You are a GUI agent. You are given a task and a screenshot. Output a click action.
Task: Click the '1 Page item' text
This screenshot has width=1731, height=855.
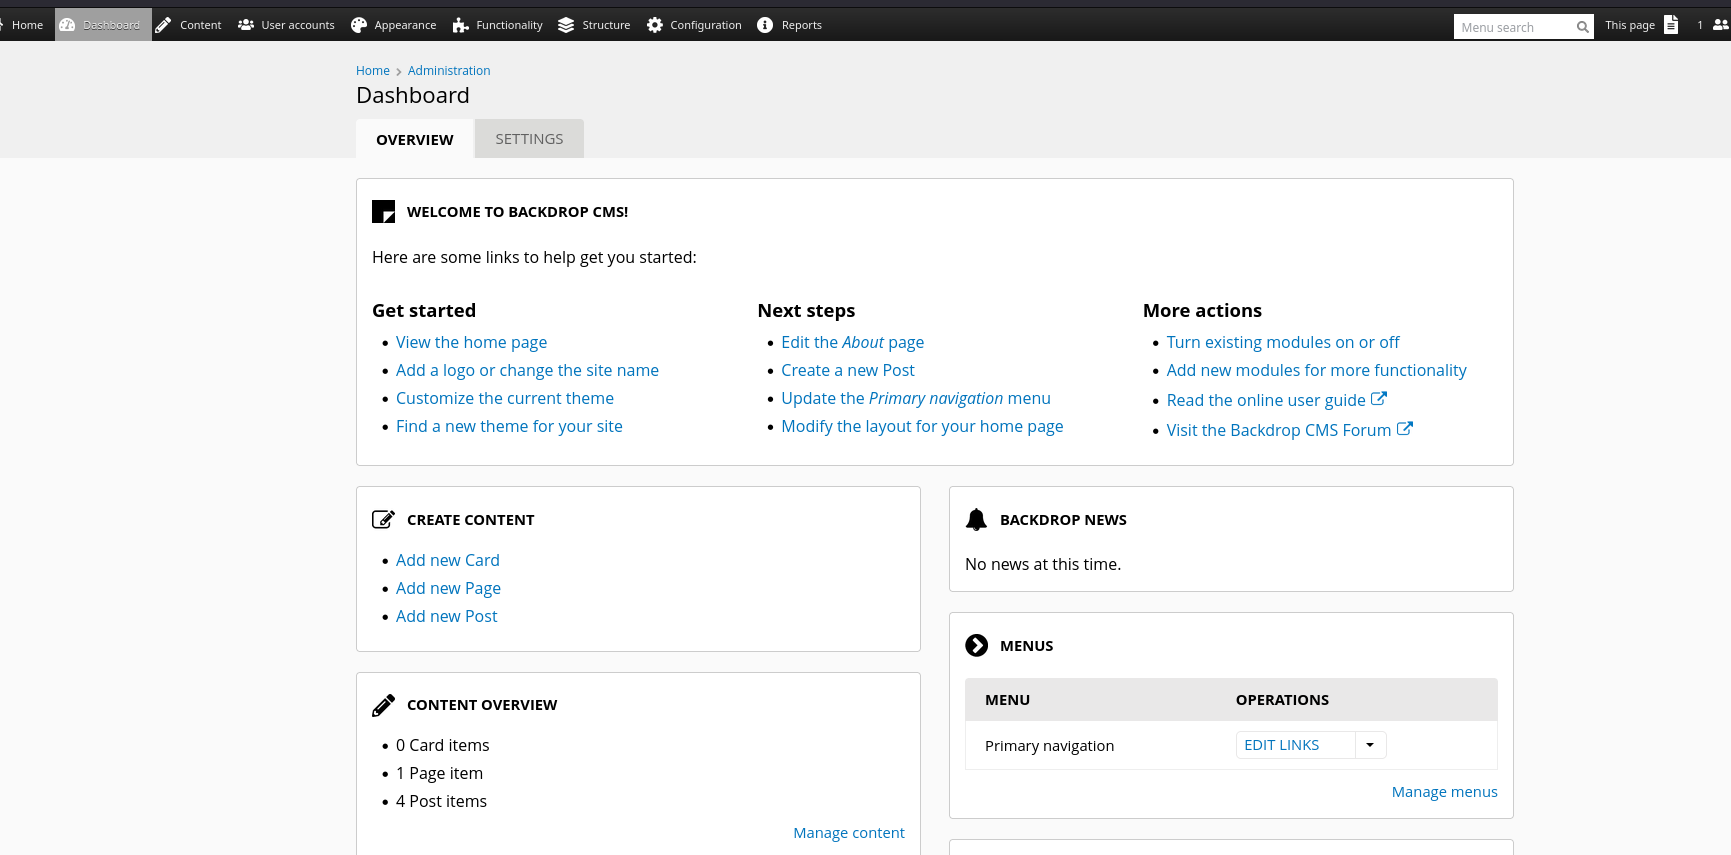pyautogui.click(x=439, y=773)
